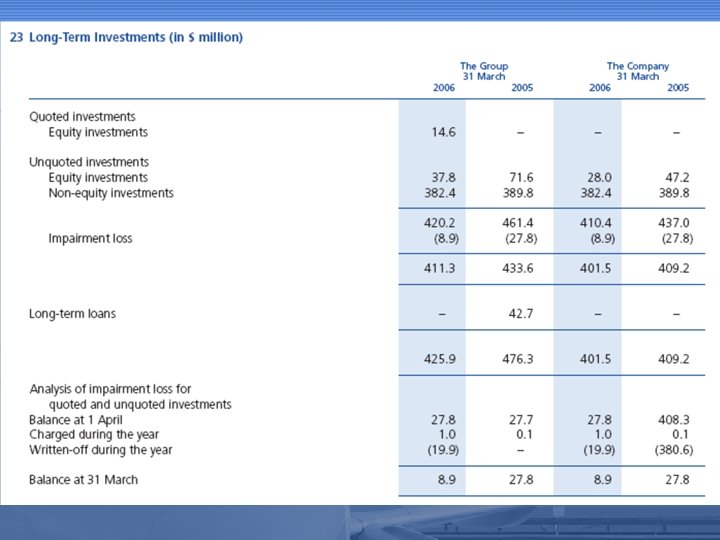Click the 2006 year label under The Group
Image resolution: width=720 pixels, height=540 pixels.
click(444, 88)
